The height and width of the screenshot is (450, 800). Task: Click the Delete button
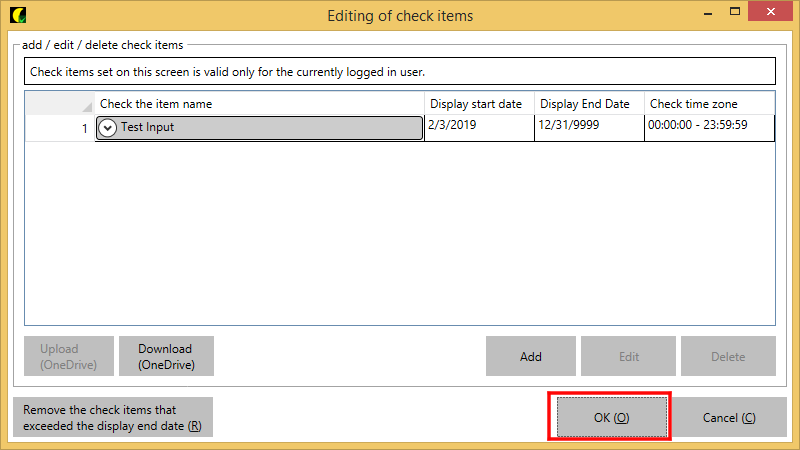(728, 356)
